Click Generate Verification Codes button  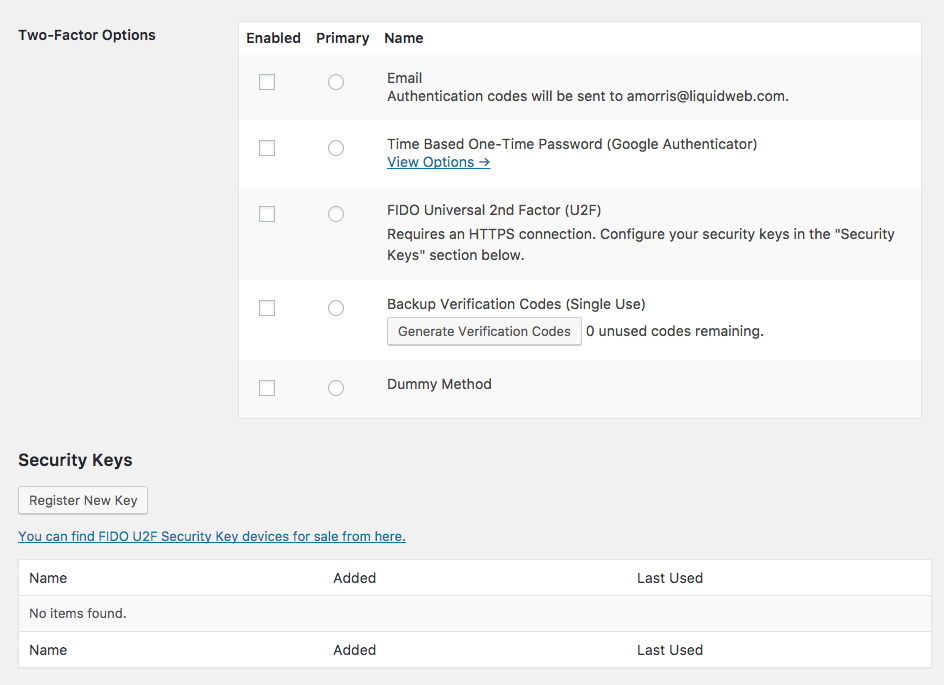484,331
